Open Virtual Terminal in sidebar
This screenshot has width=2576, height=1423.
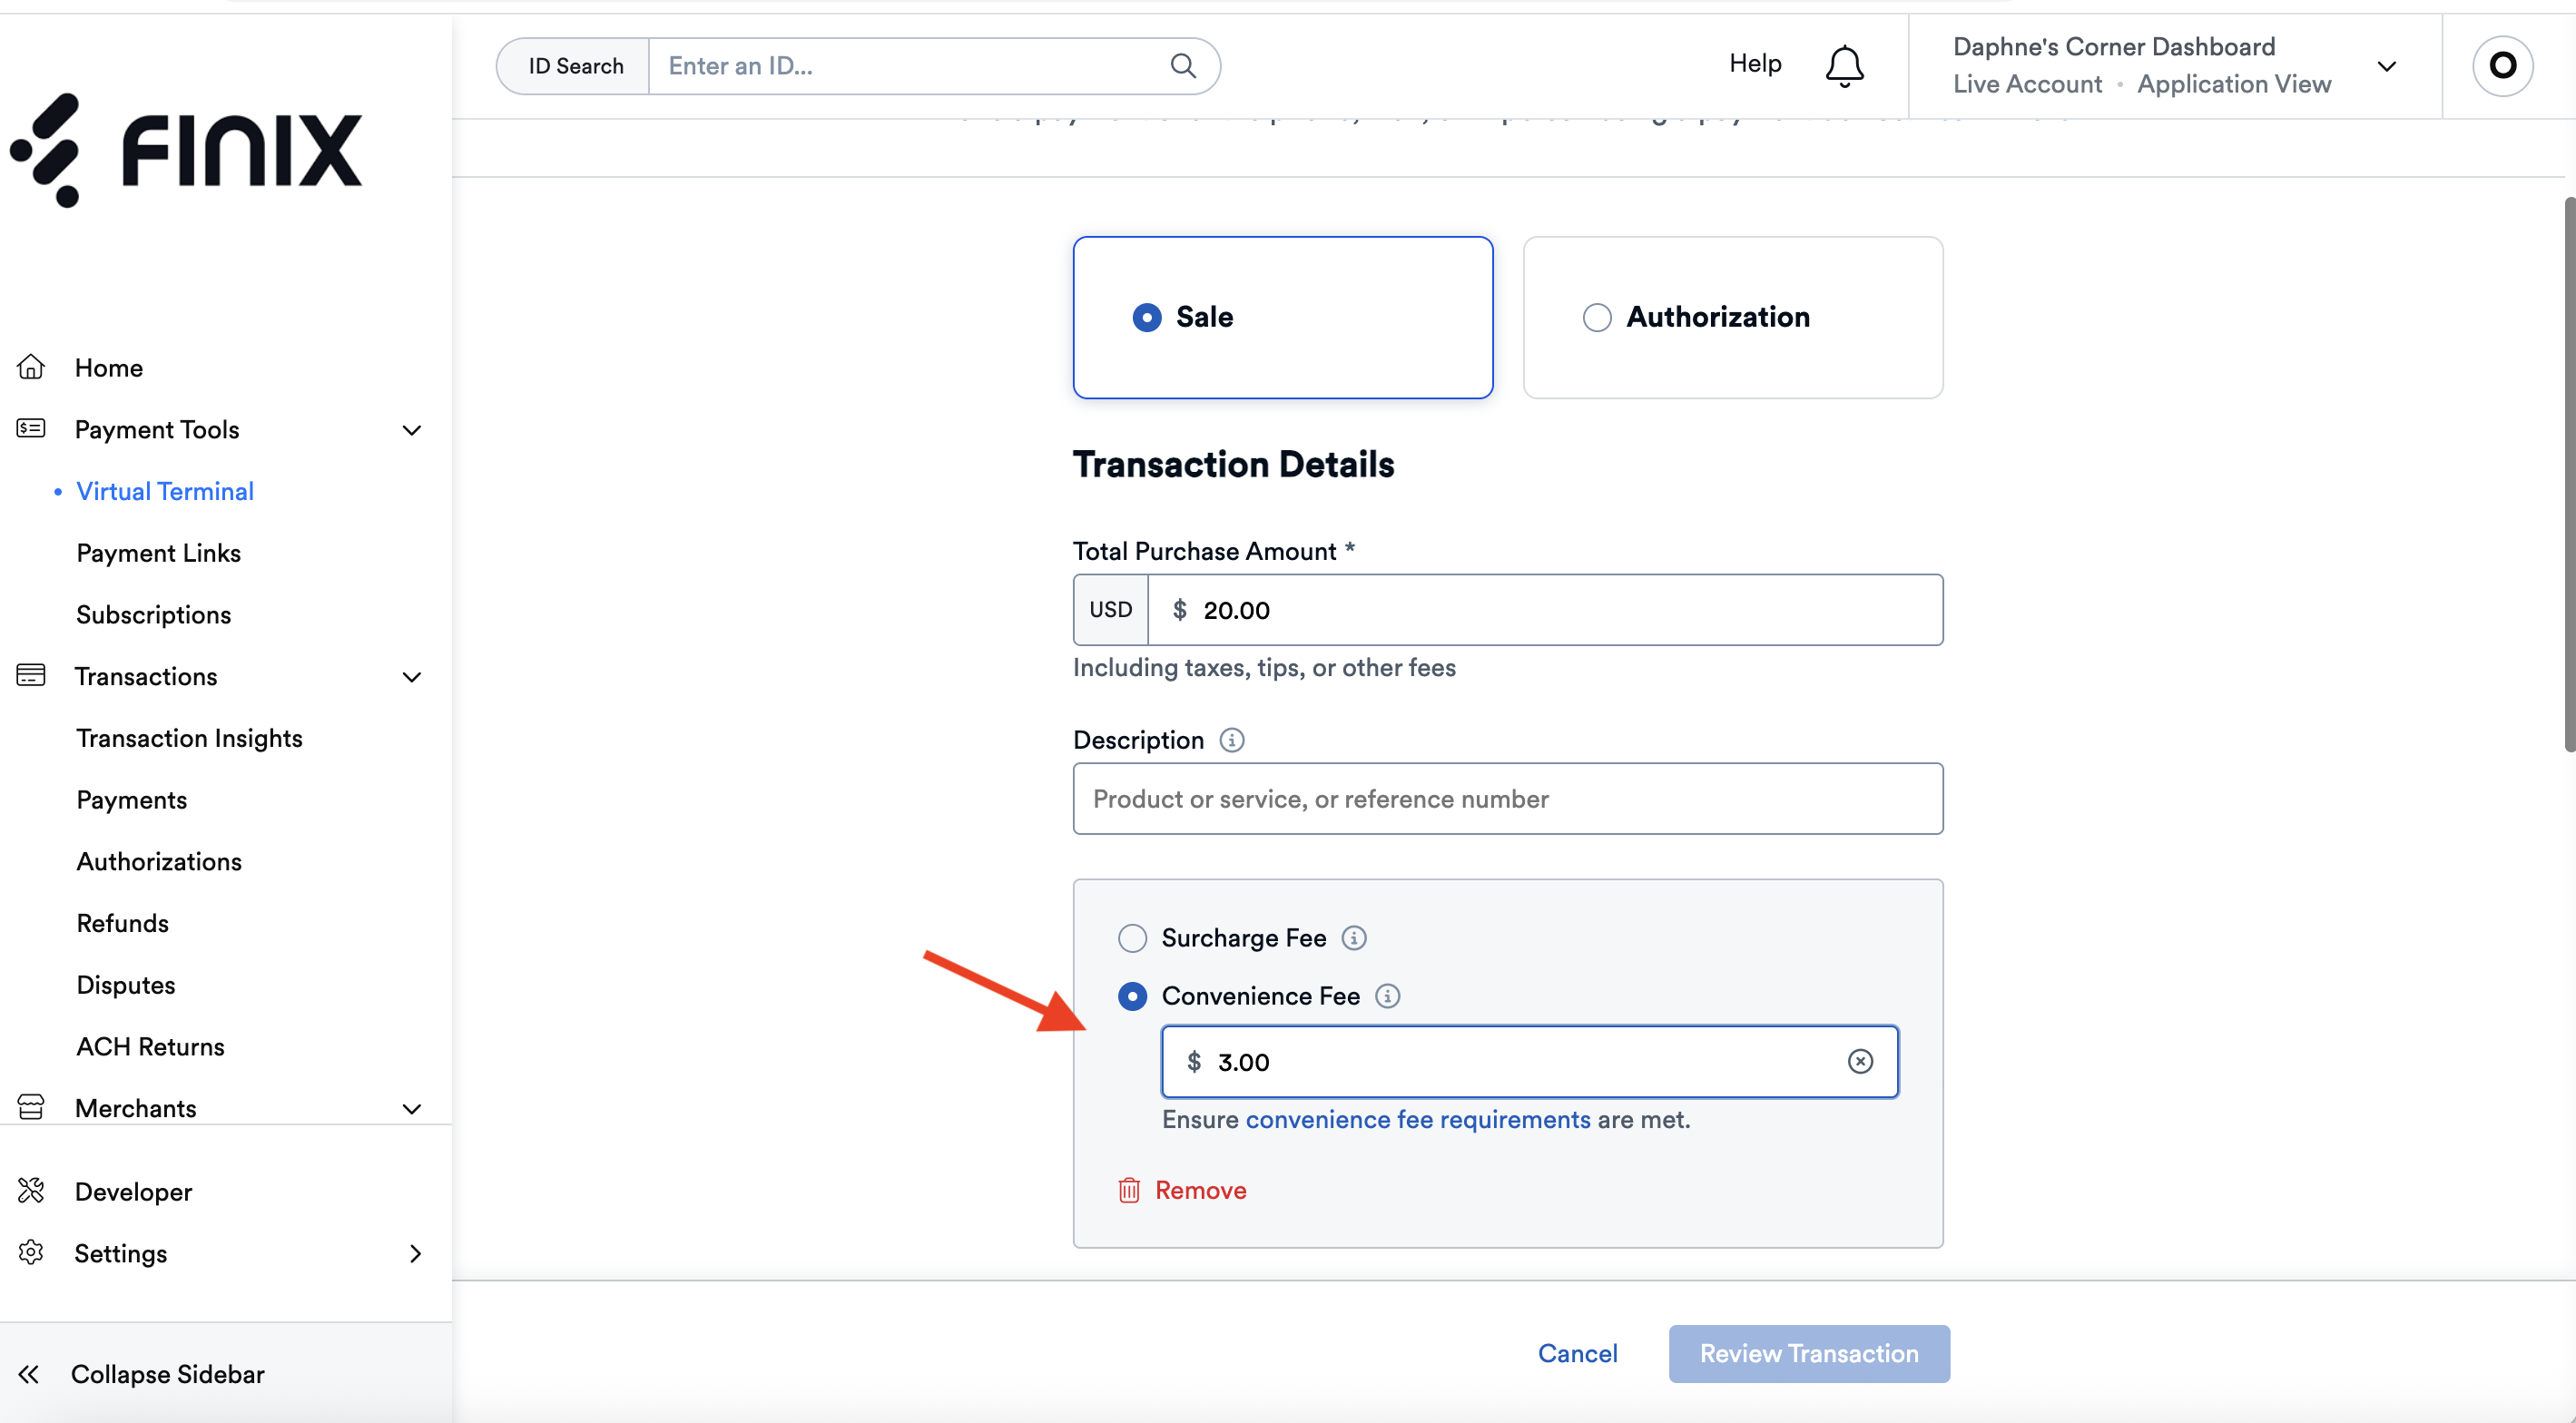pos(165,491)
